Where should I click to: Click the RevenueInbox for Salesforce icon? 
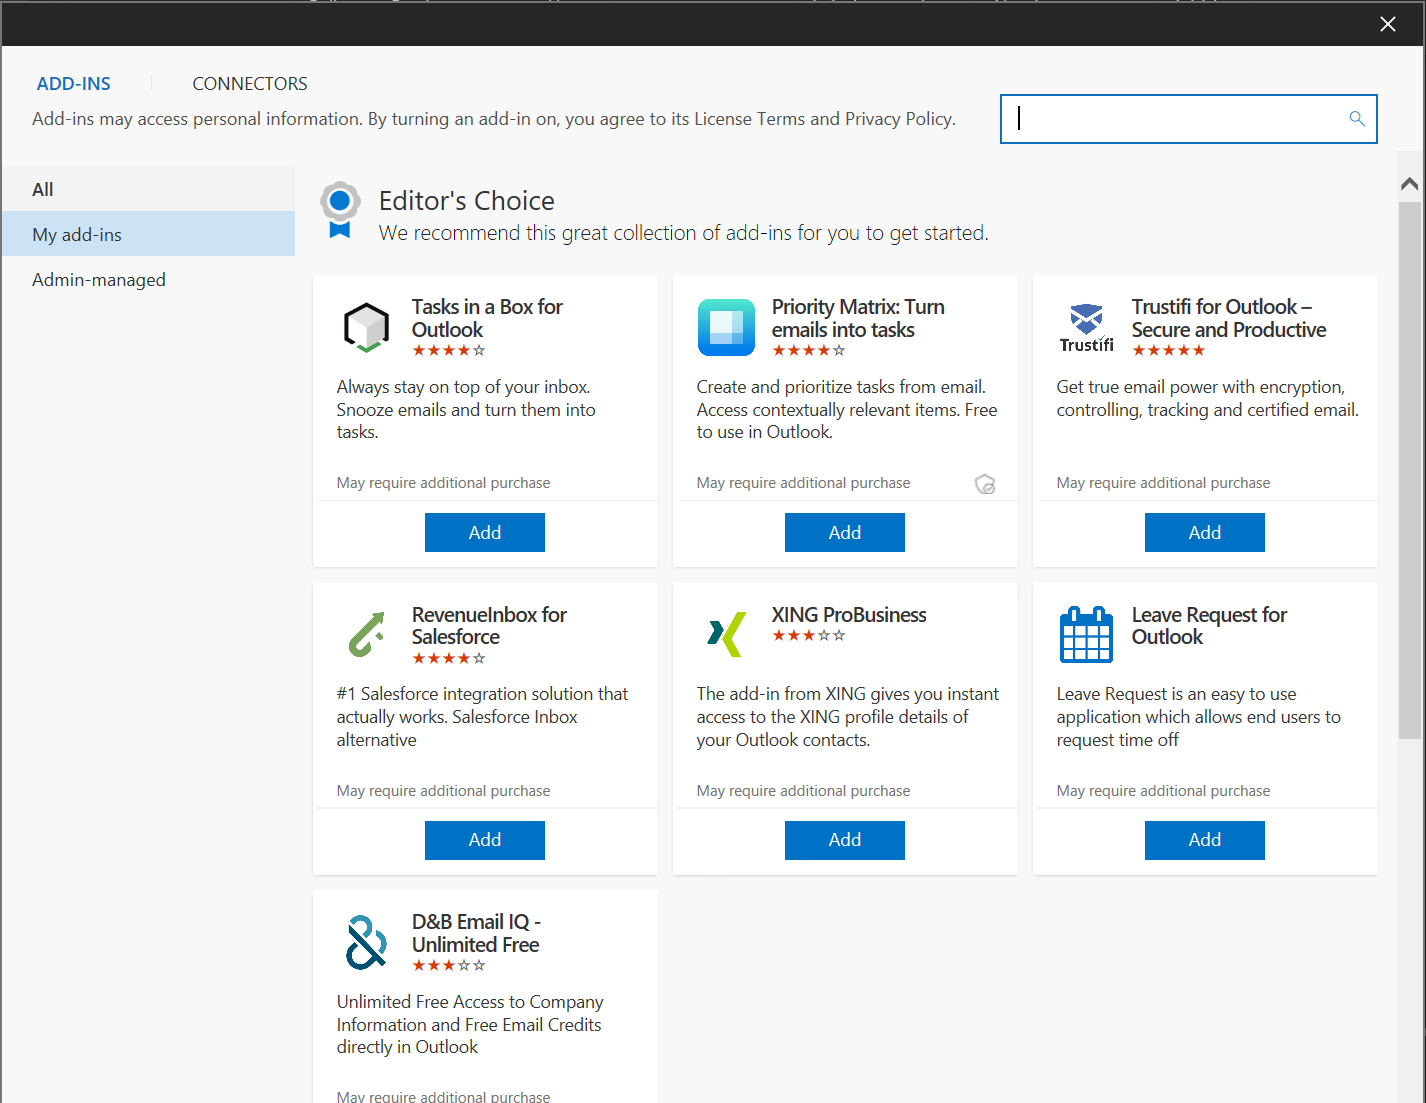click(x=366, y=635)
